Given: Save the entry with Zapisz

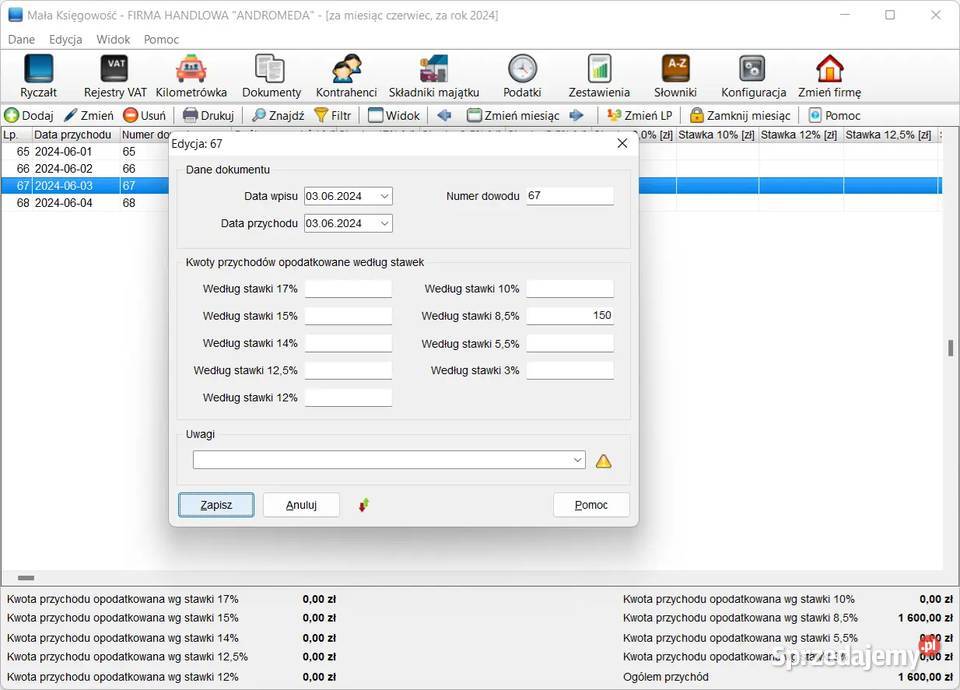Looking at the screenshot, I should coord(216,505).
